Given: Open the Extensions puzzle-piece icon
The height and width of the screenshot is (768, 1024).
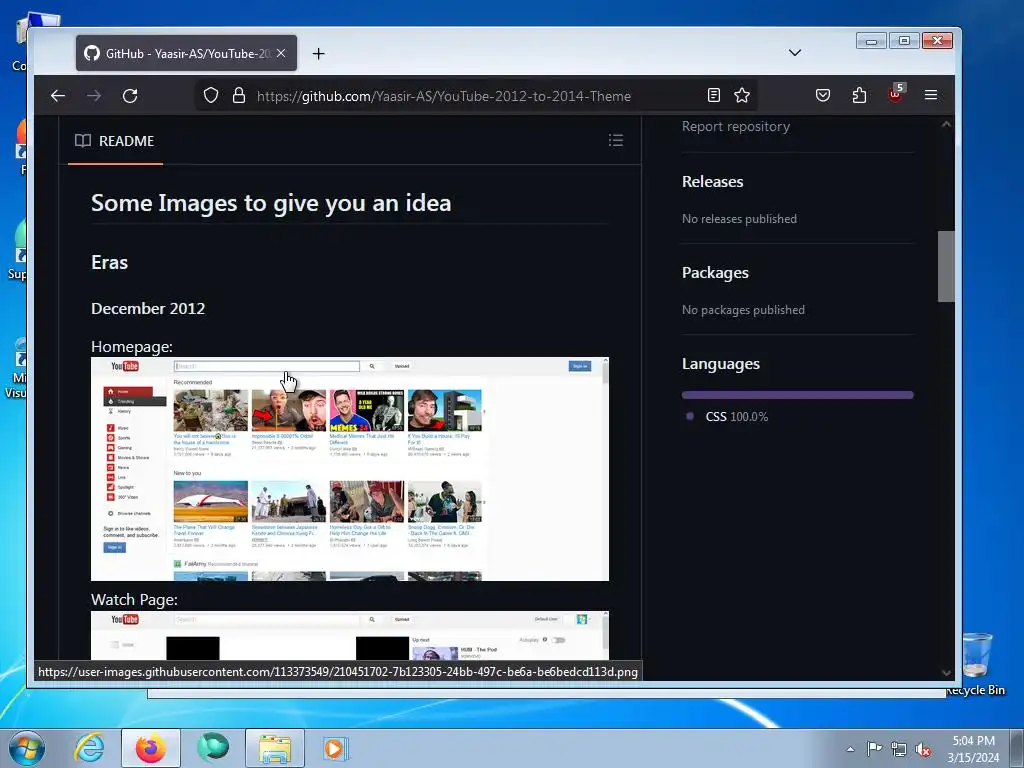Looking at the screenshot, I should tap(859, 96).
